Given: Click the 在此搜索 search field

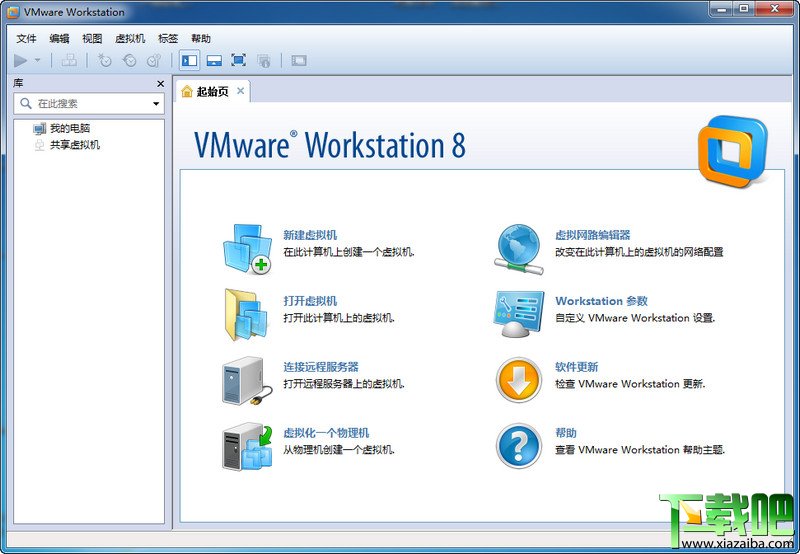Looking at the screenshot, I should pos(89,104).
